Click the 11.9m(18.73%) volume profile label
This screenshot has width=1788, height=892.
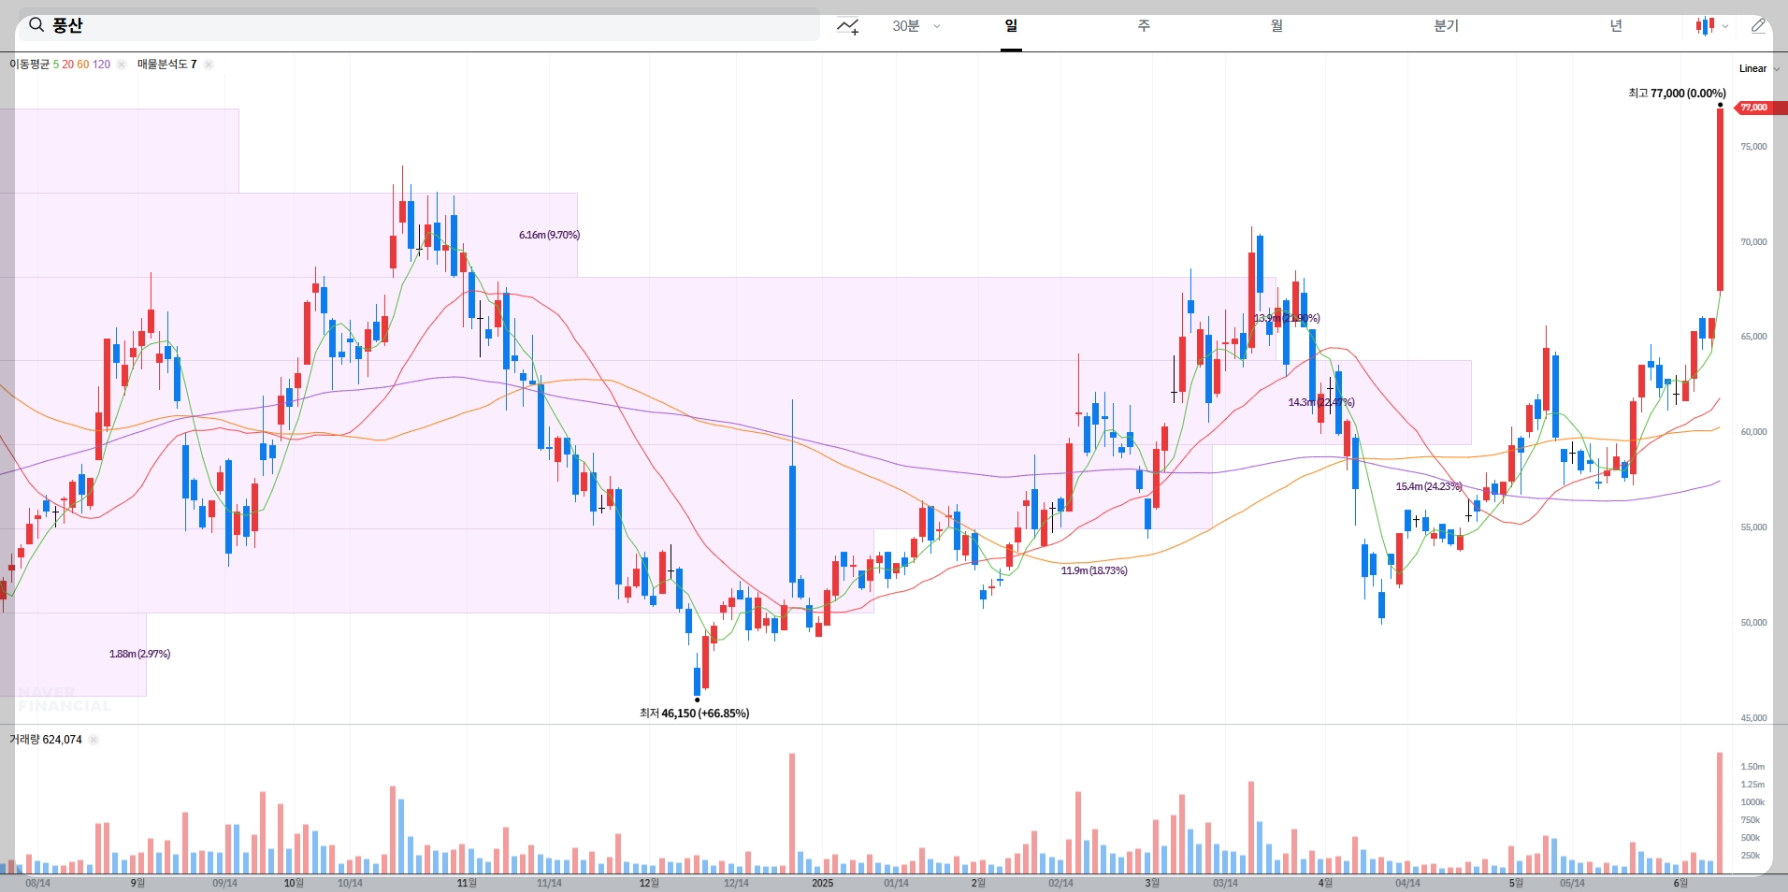click(1094, 571)
